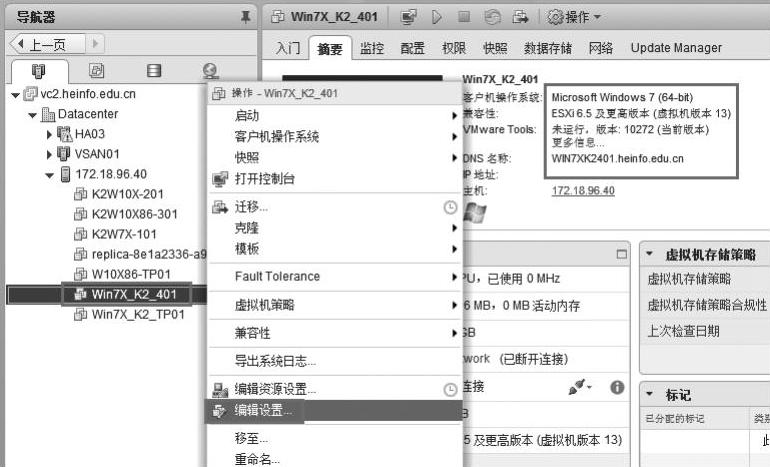
Task: Collapse the 虚拟机存储策略 panel
Action: [x=650, y=254]
